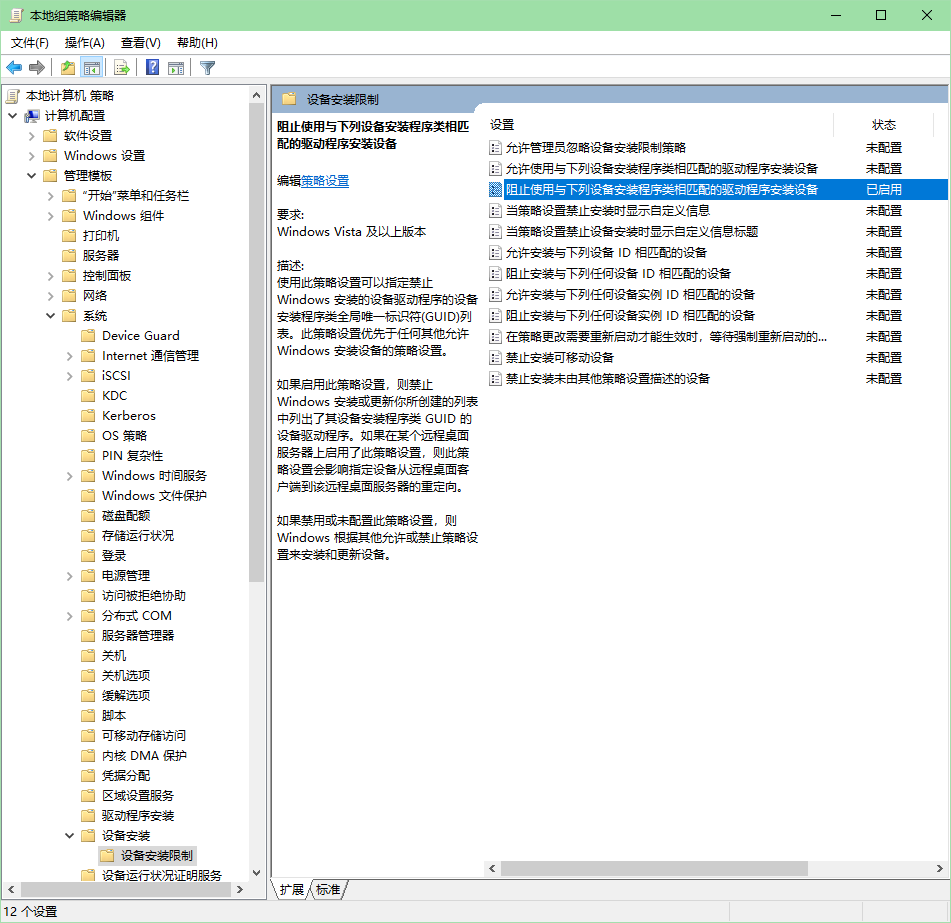Toggle the show/hide action pane icon

[x=176, y=67]
